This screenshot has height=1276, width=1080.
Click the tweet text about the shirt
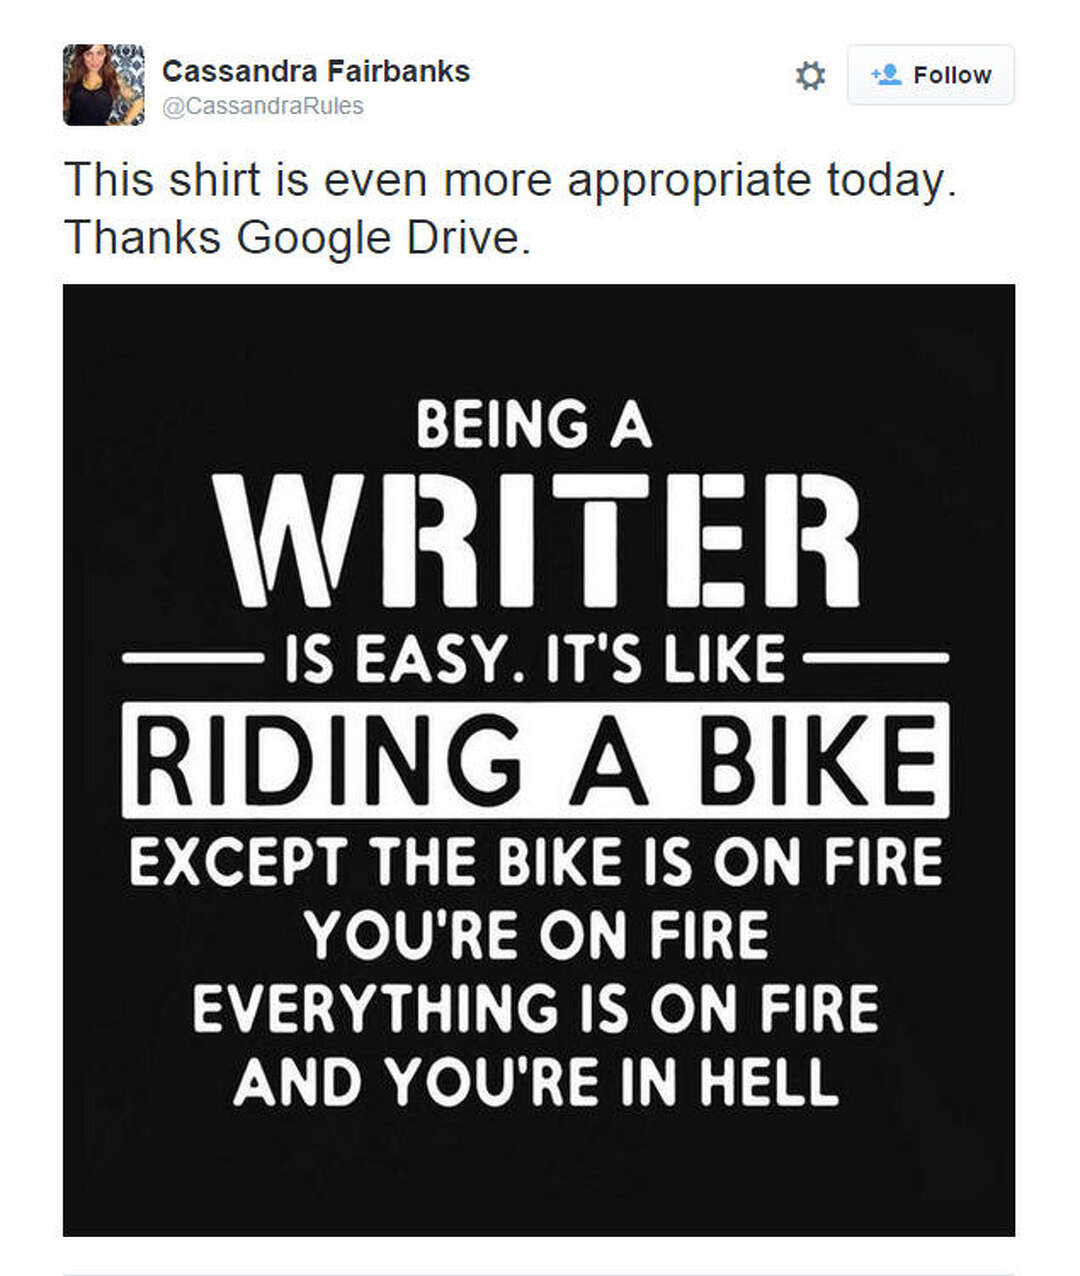point(510,181)
